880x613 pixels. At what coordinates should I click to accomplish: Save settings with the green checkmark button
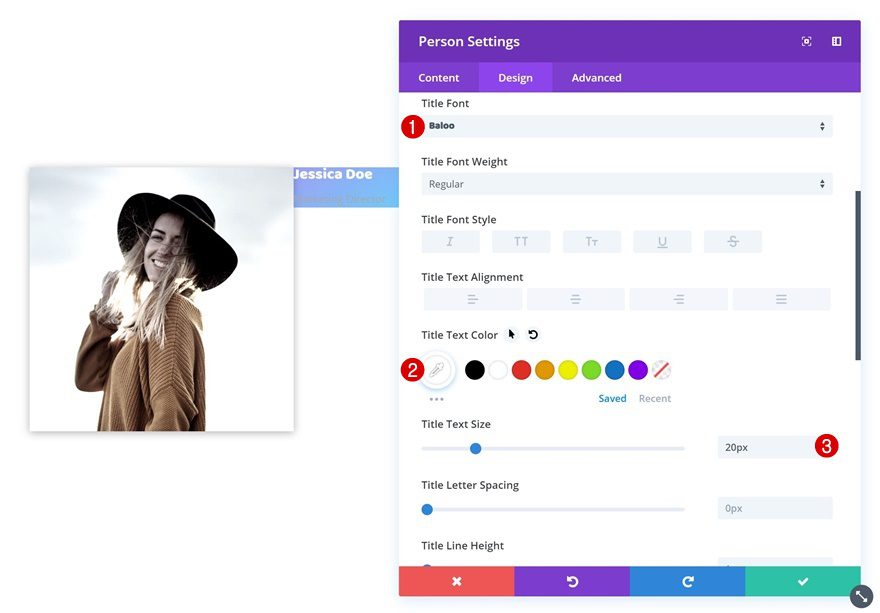(x=803, y=580)
